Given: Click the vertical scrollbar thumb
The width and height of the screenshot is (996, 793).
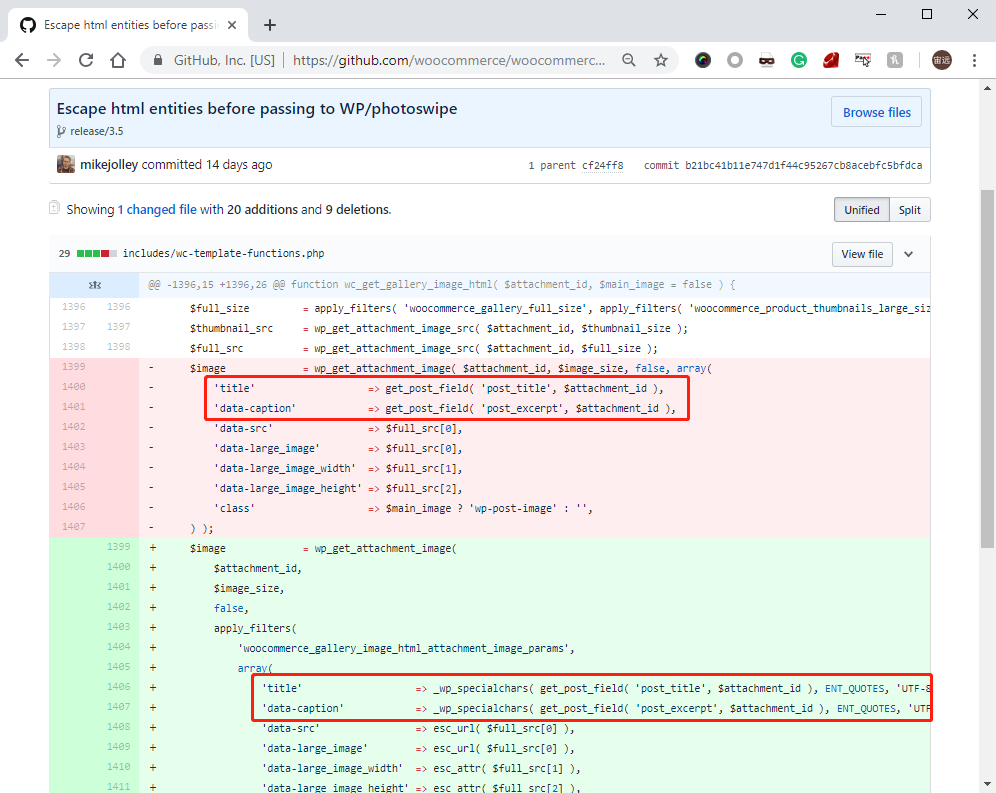Looking at the screenshot, I should pos(987,369).
